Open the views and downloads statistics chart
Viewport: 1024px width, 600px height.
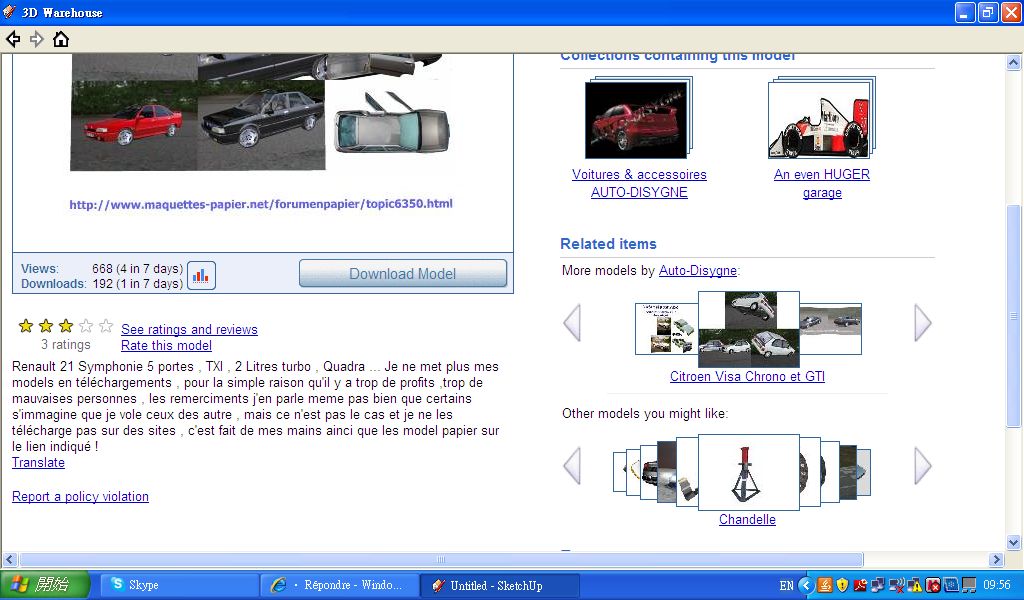pyautogui.click(x=201, y=276)
